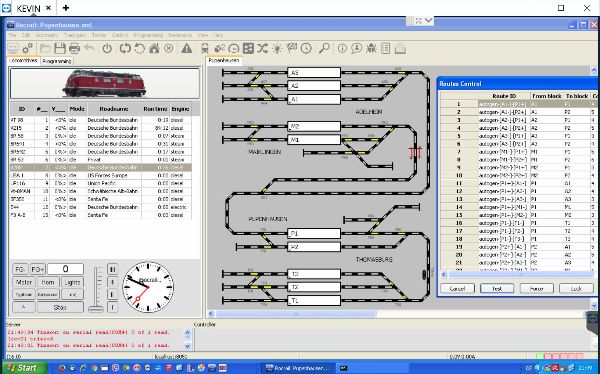Click the clock toolbar icon
600x374 pixels.
(x=306, y=49)
